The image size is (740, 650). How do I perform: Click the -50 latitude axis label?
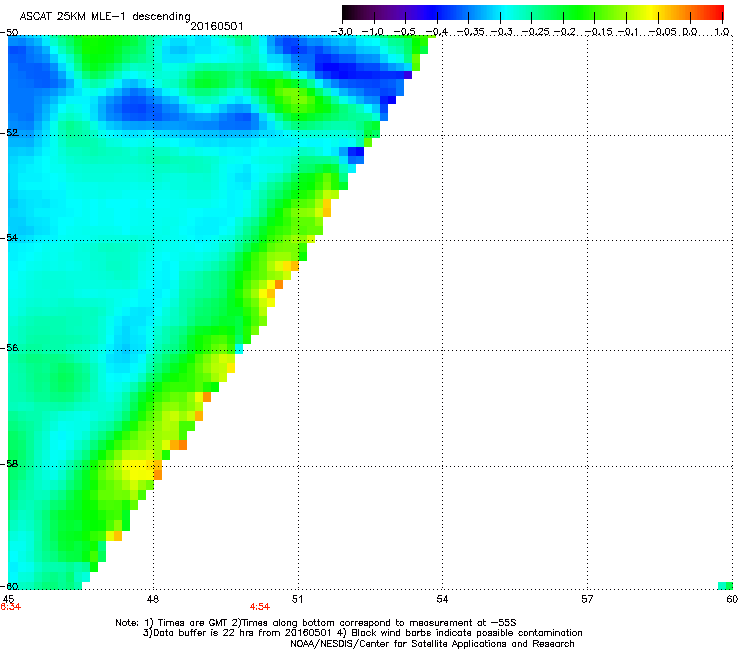(9, 33)
